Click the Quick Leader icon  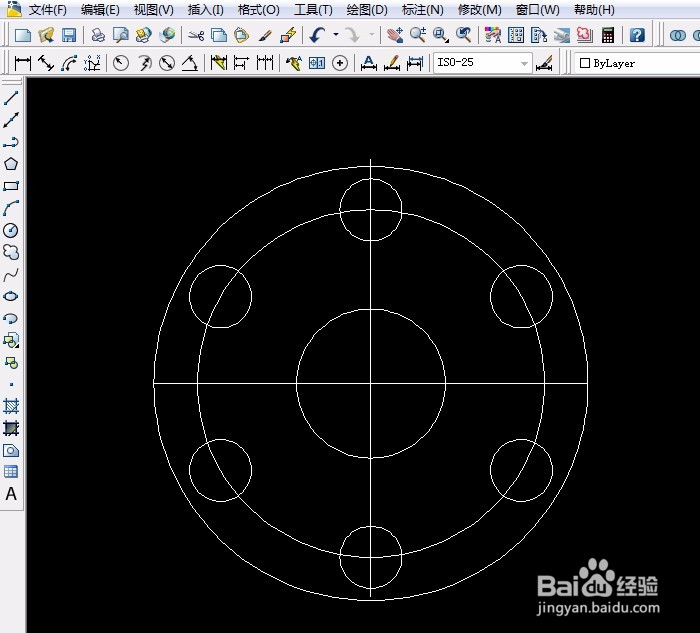click(293, 63)
